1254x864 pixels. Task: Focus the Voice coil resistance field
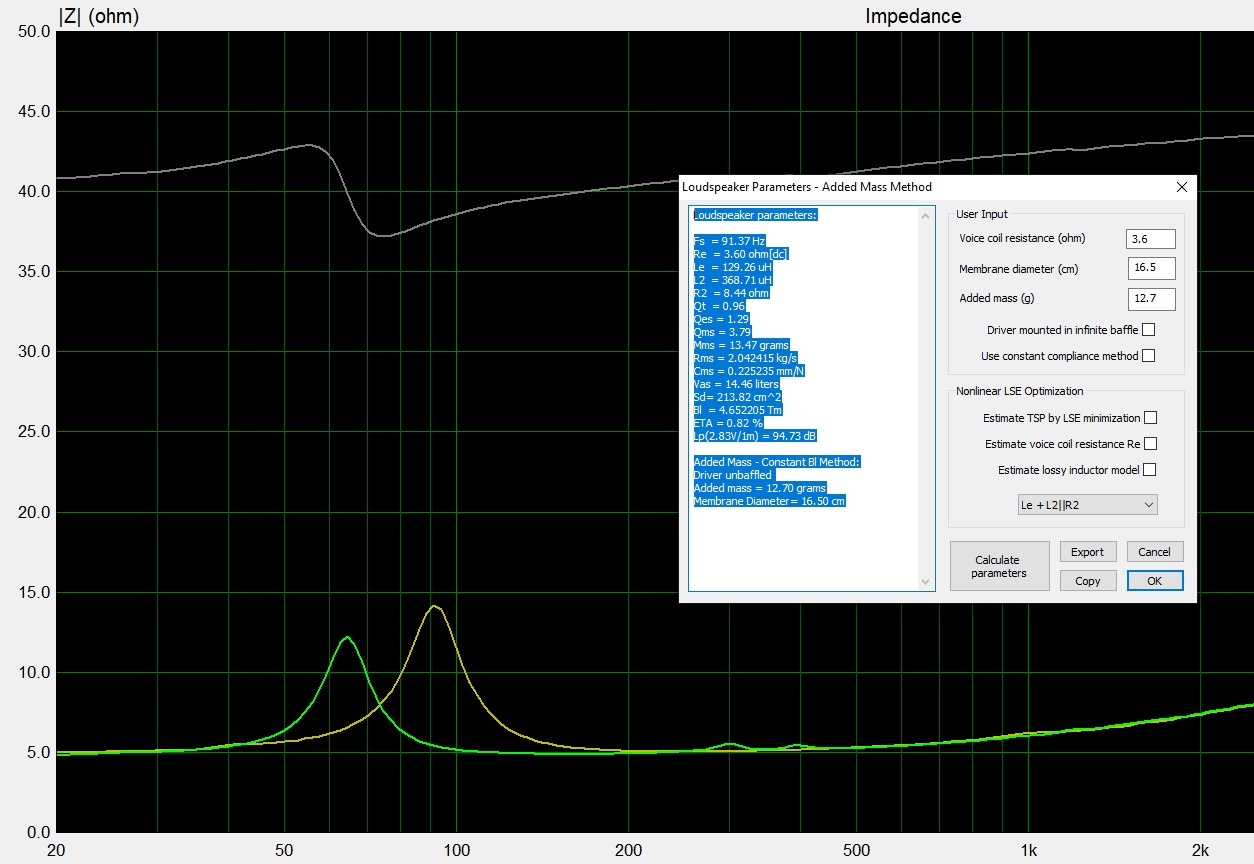pos(1150,239)
